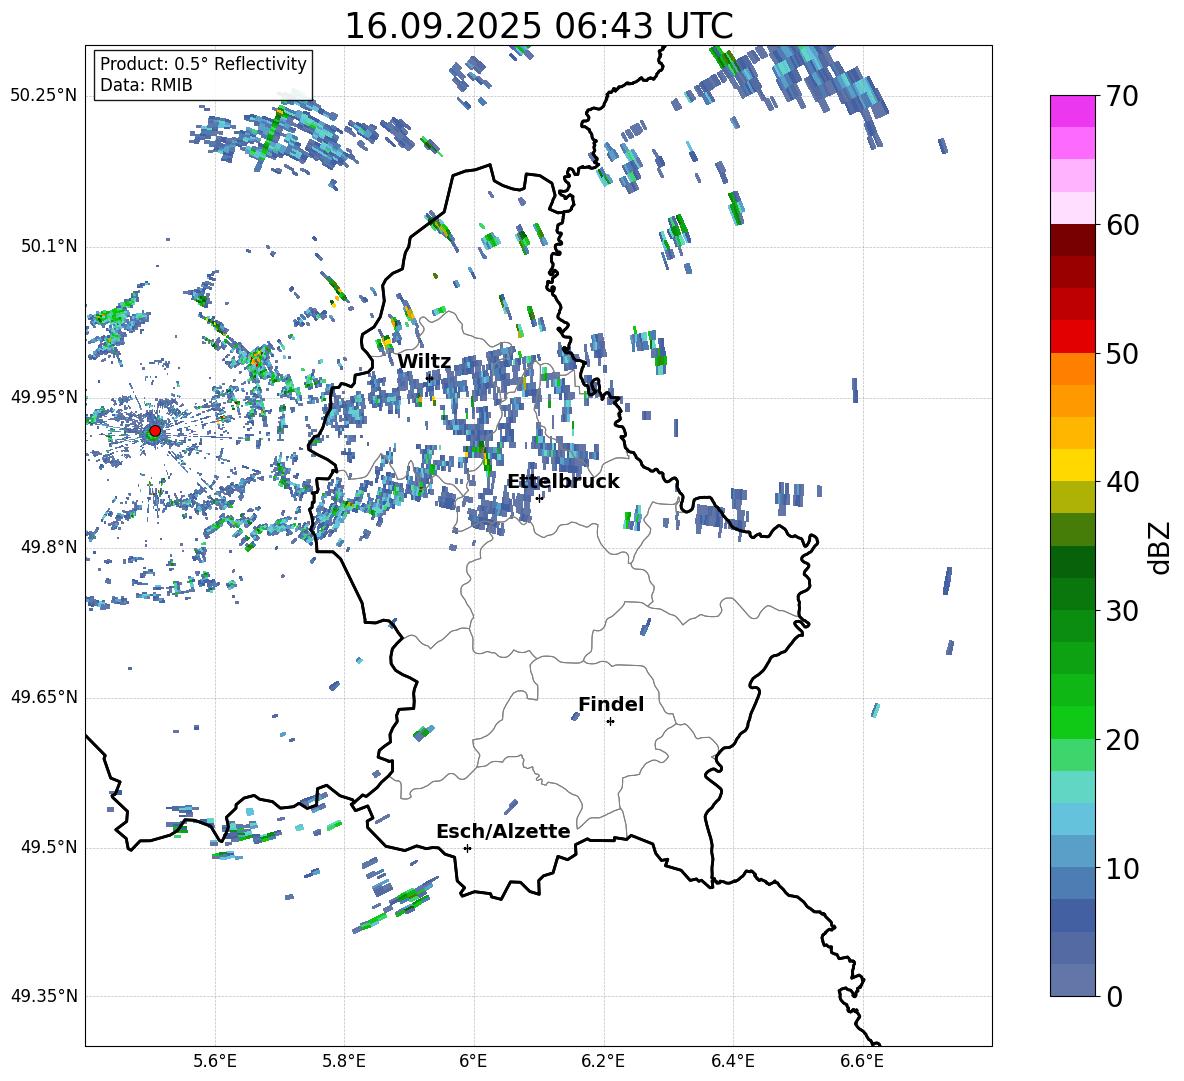Screen dimensions: 1184x1081
Task: Click the bright green swatch at 20 dBZ
Action: tap(1072, 722)
